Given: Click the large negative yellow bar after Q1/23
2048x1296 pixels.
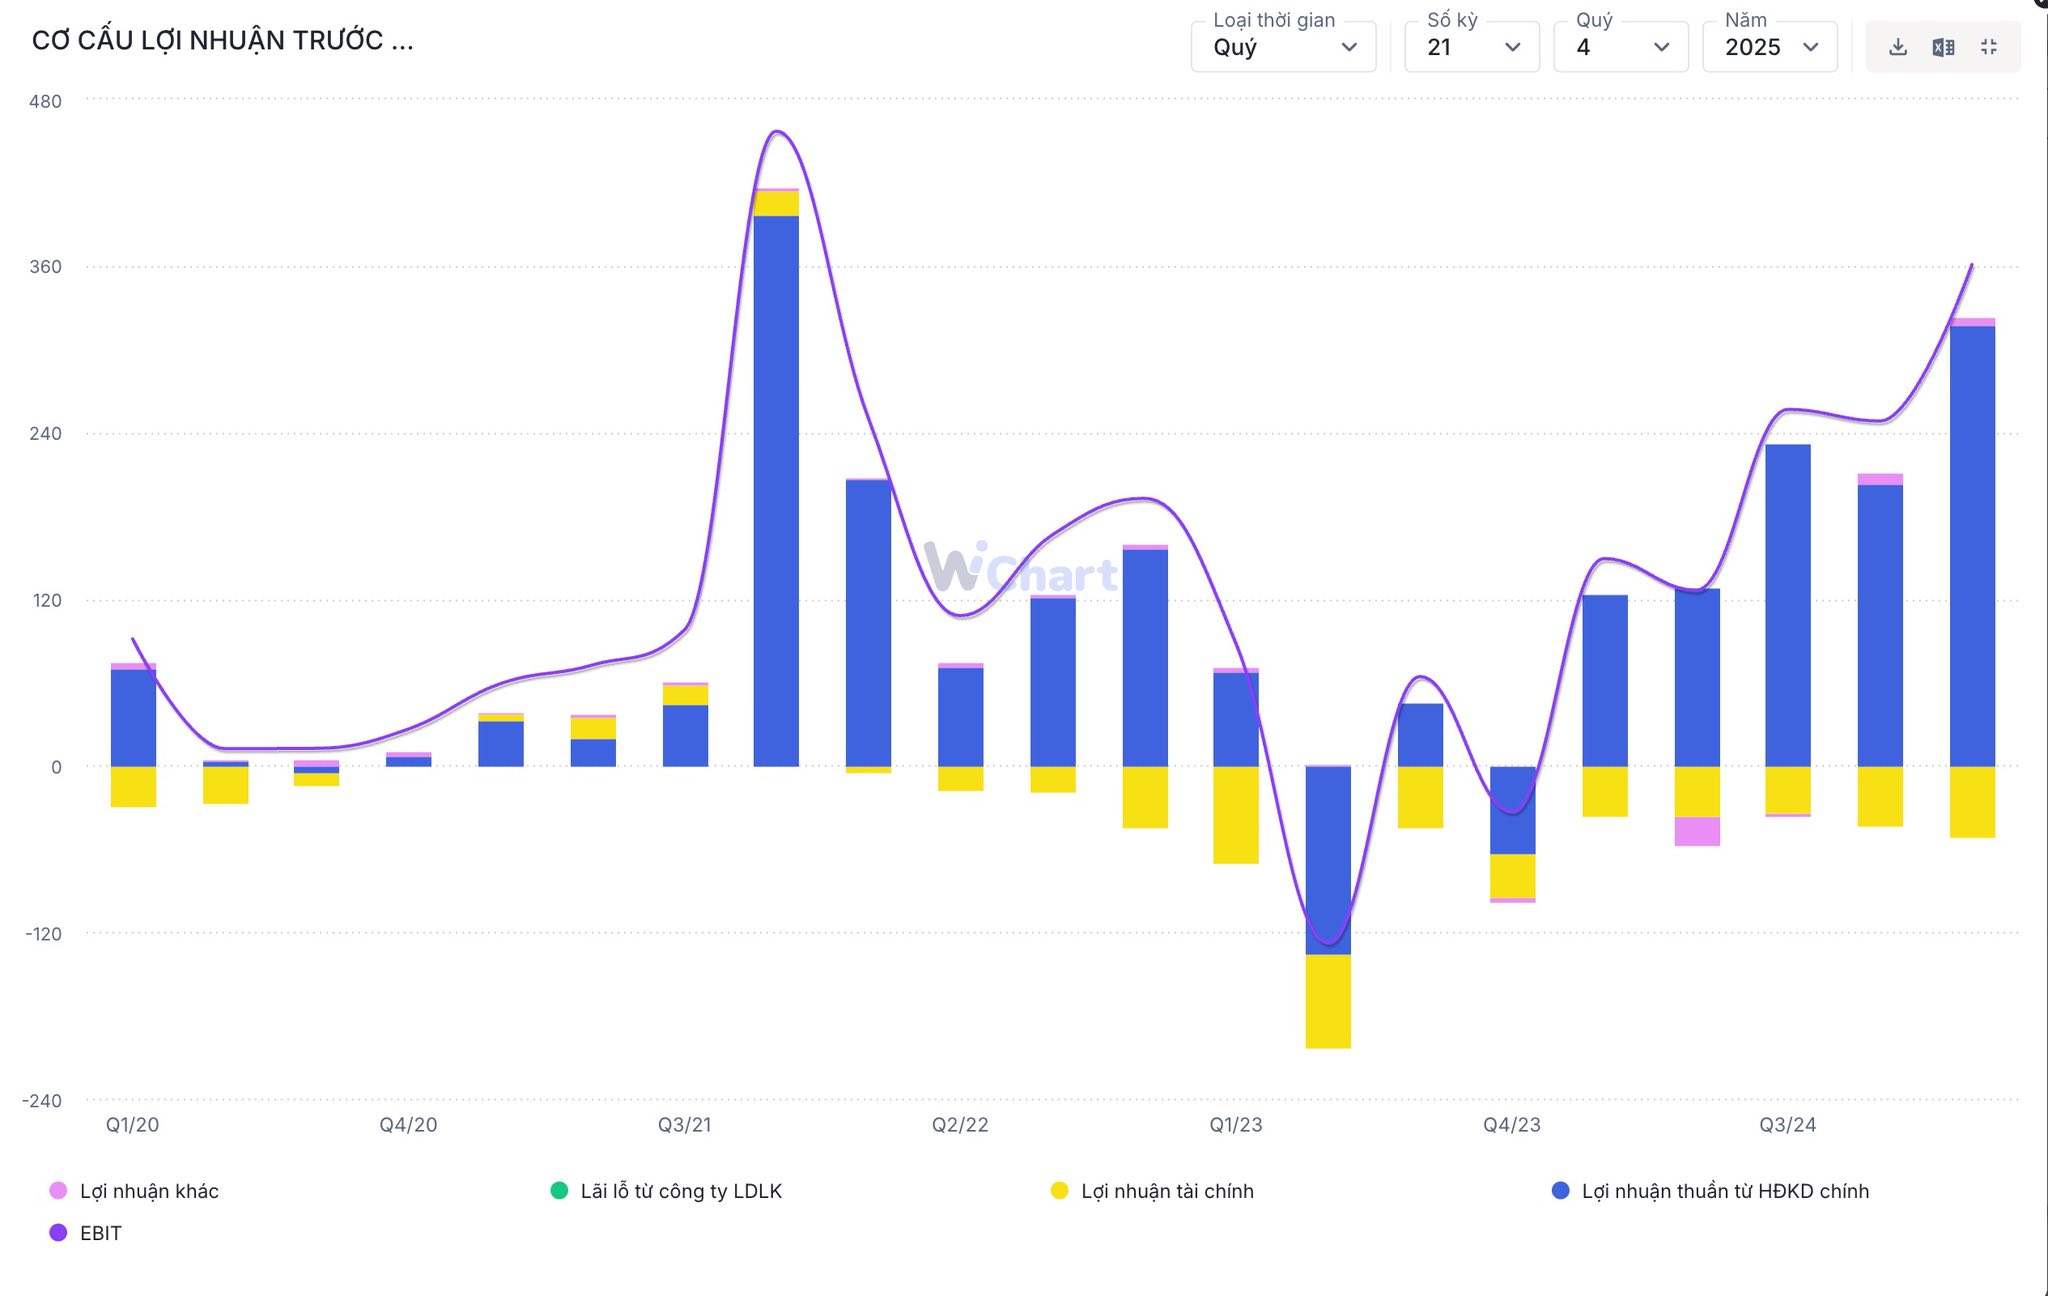Looking at the screenshot, I should click(1328, 1001).
